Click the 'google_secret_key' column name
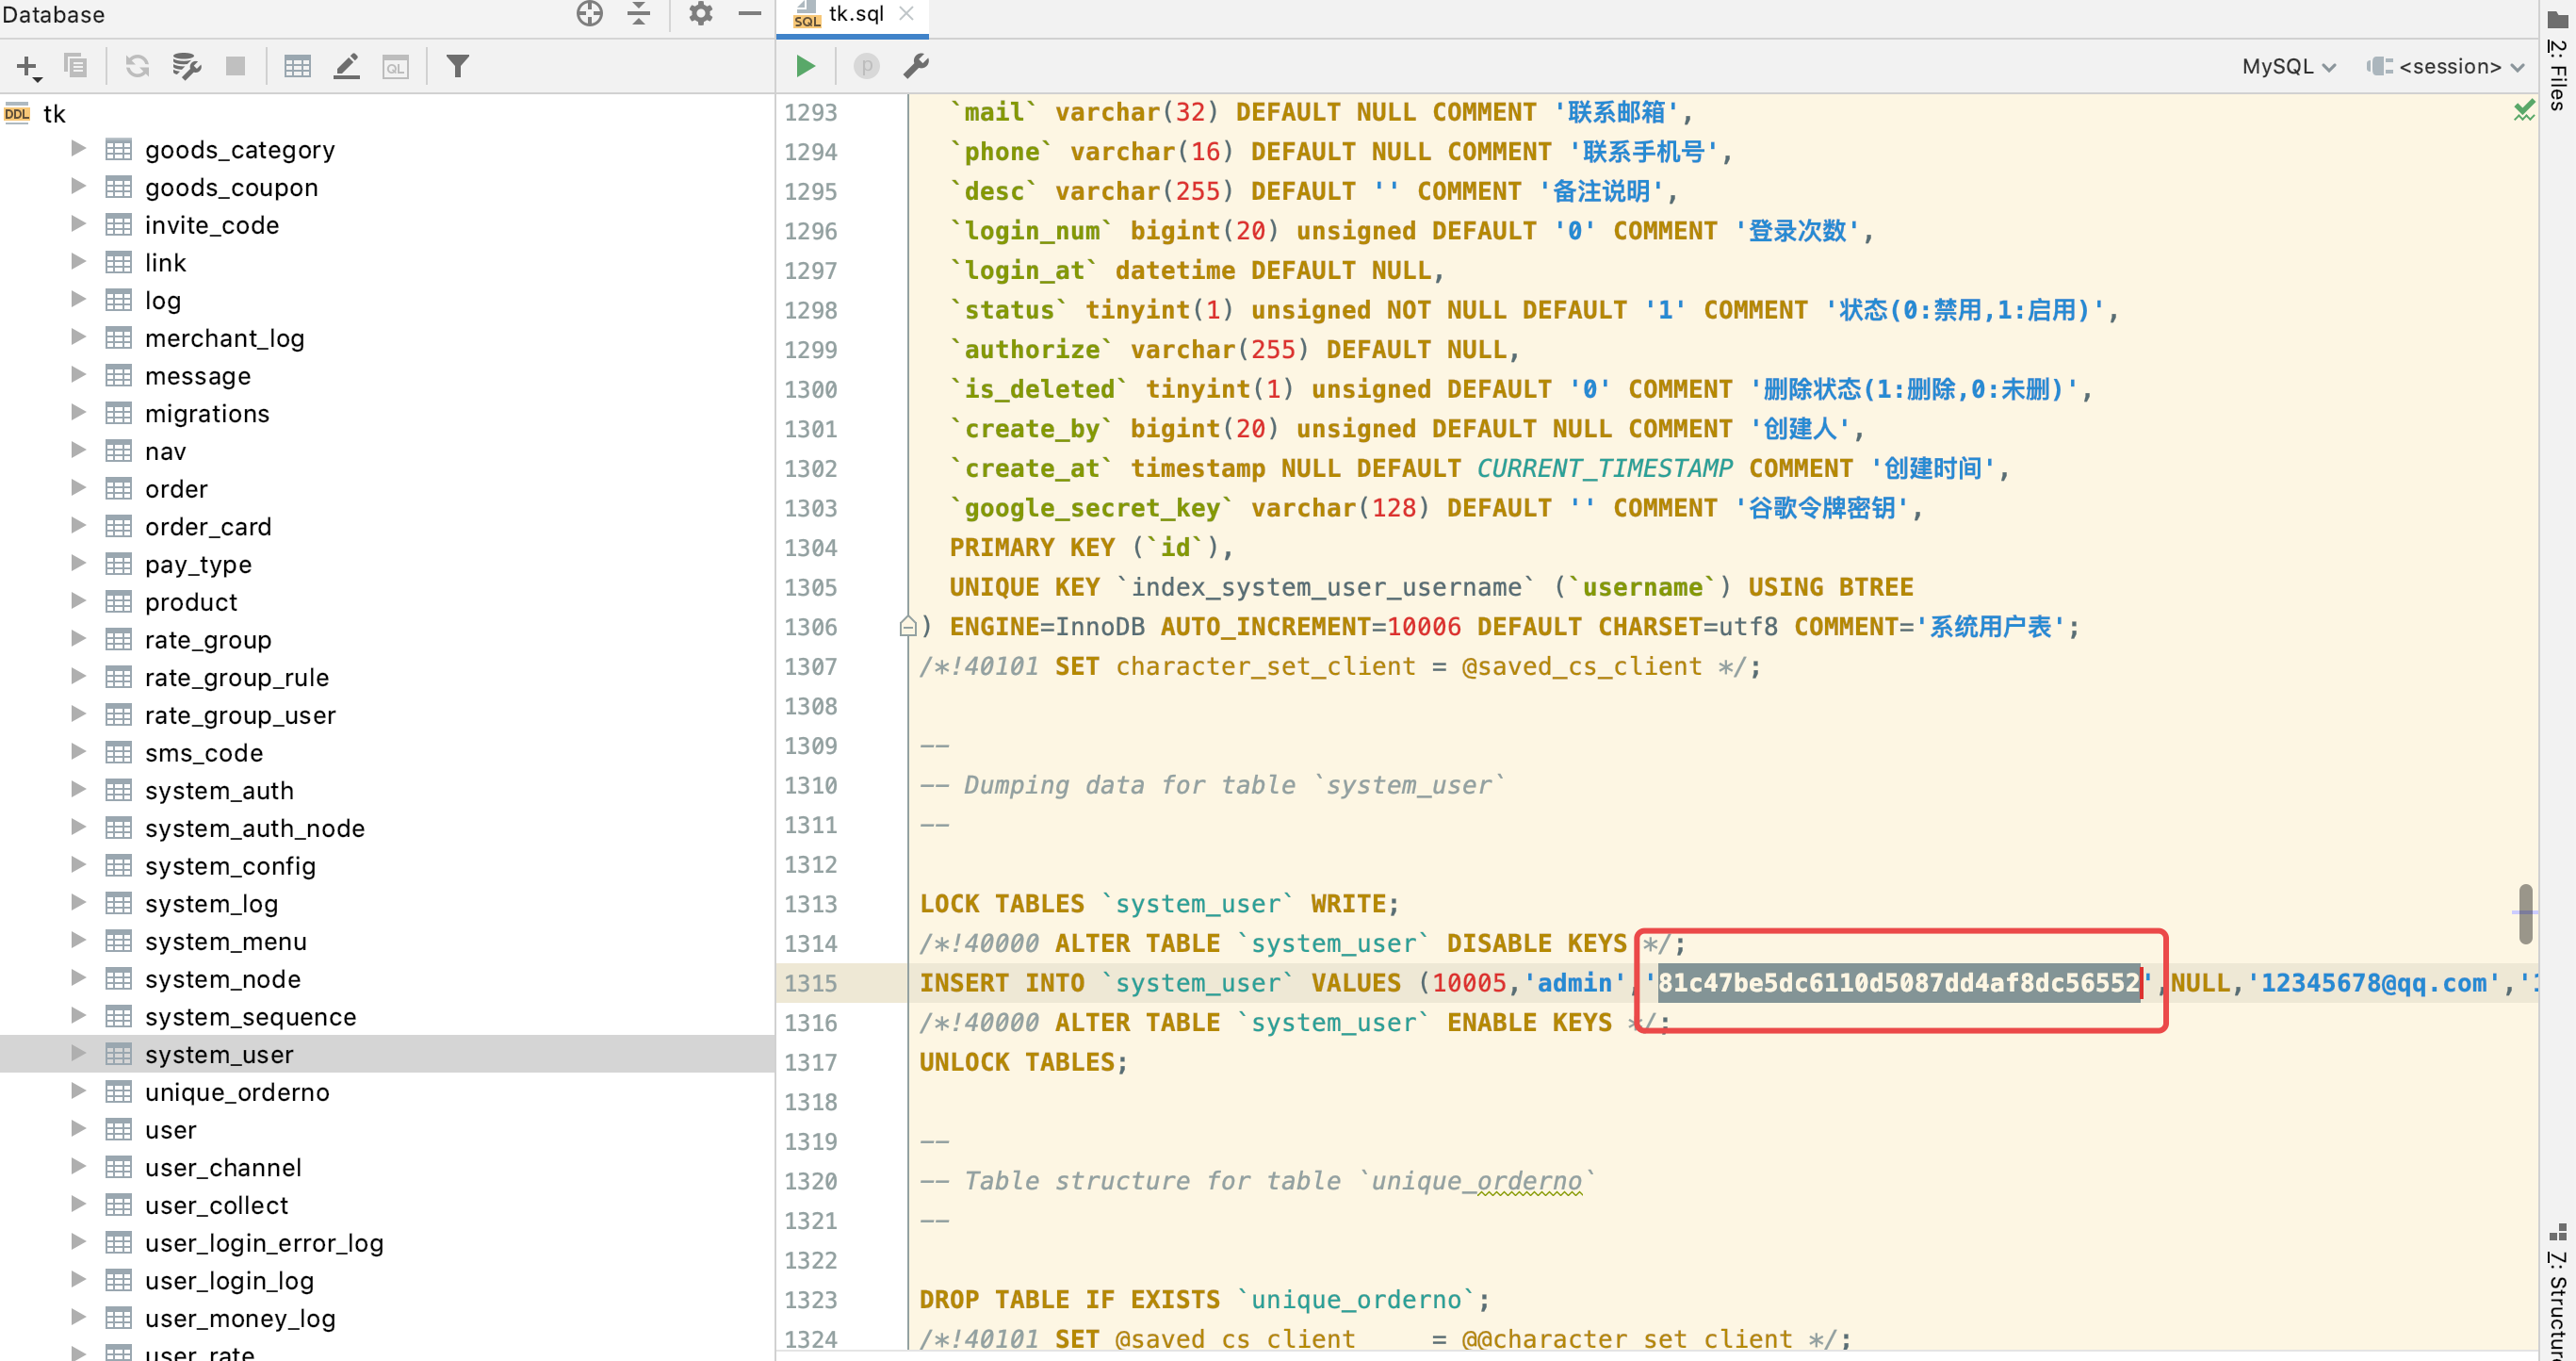This screenshot has width=2576, height=1361. [x=1092, y=508]
